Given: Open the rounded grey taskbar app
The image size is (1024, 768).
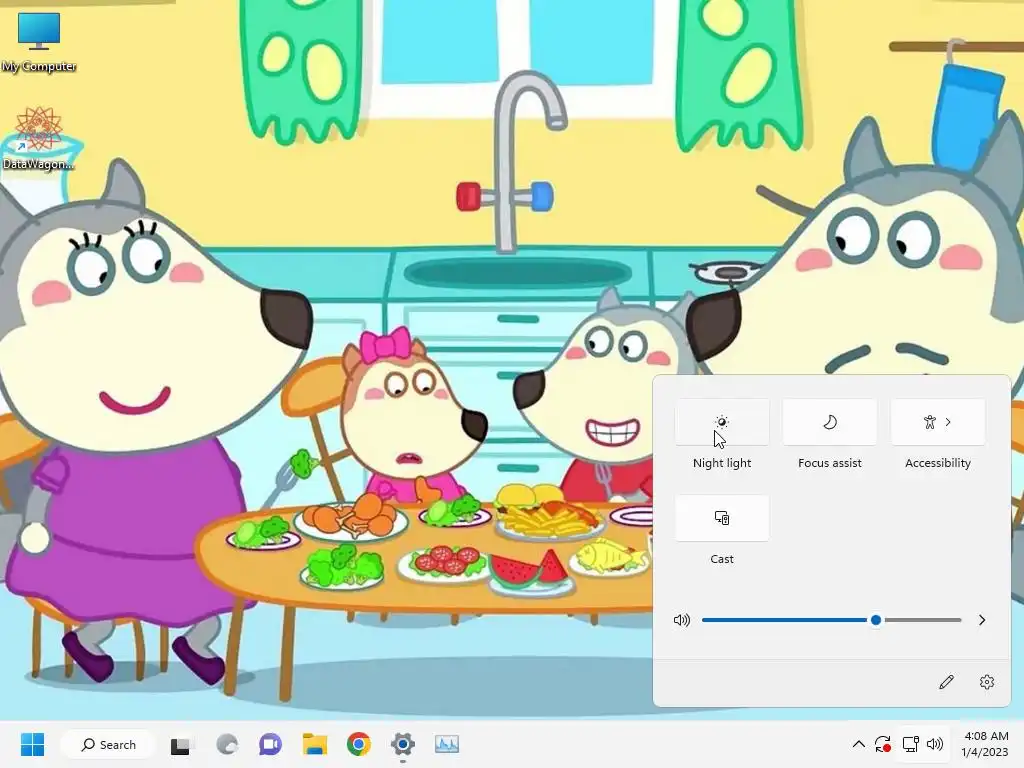Looking at the screenshot, I should click(227, 744).
